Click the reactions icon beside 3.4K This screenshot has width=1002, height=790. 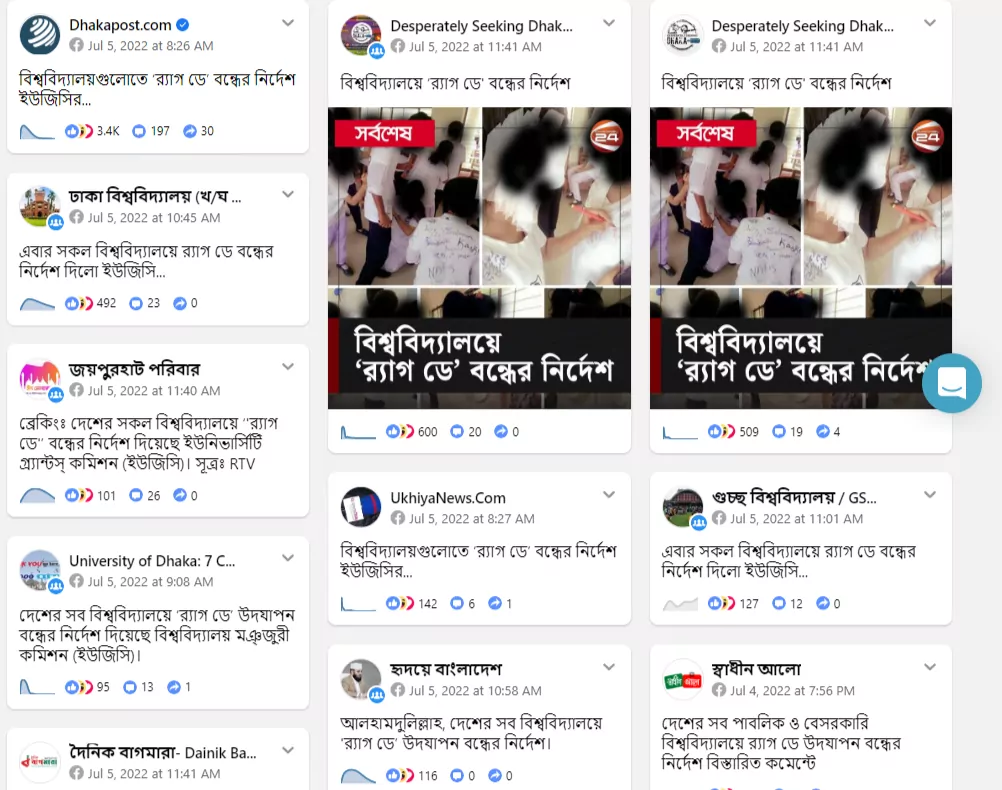(79, 131)
